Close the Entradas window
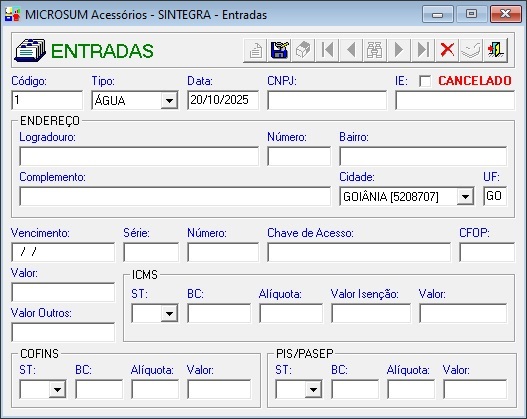Screen dimensions: 527x419 [506, 14]
